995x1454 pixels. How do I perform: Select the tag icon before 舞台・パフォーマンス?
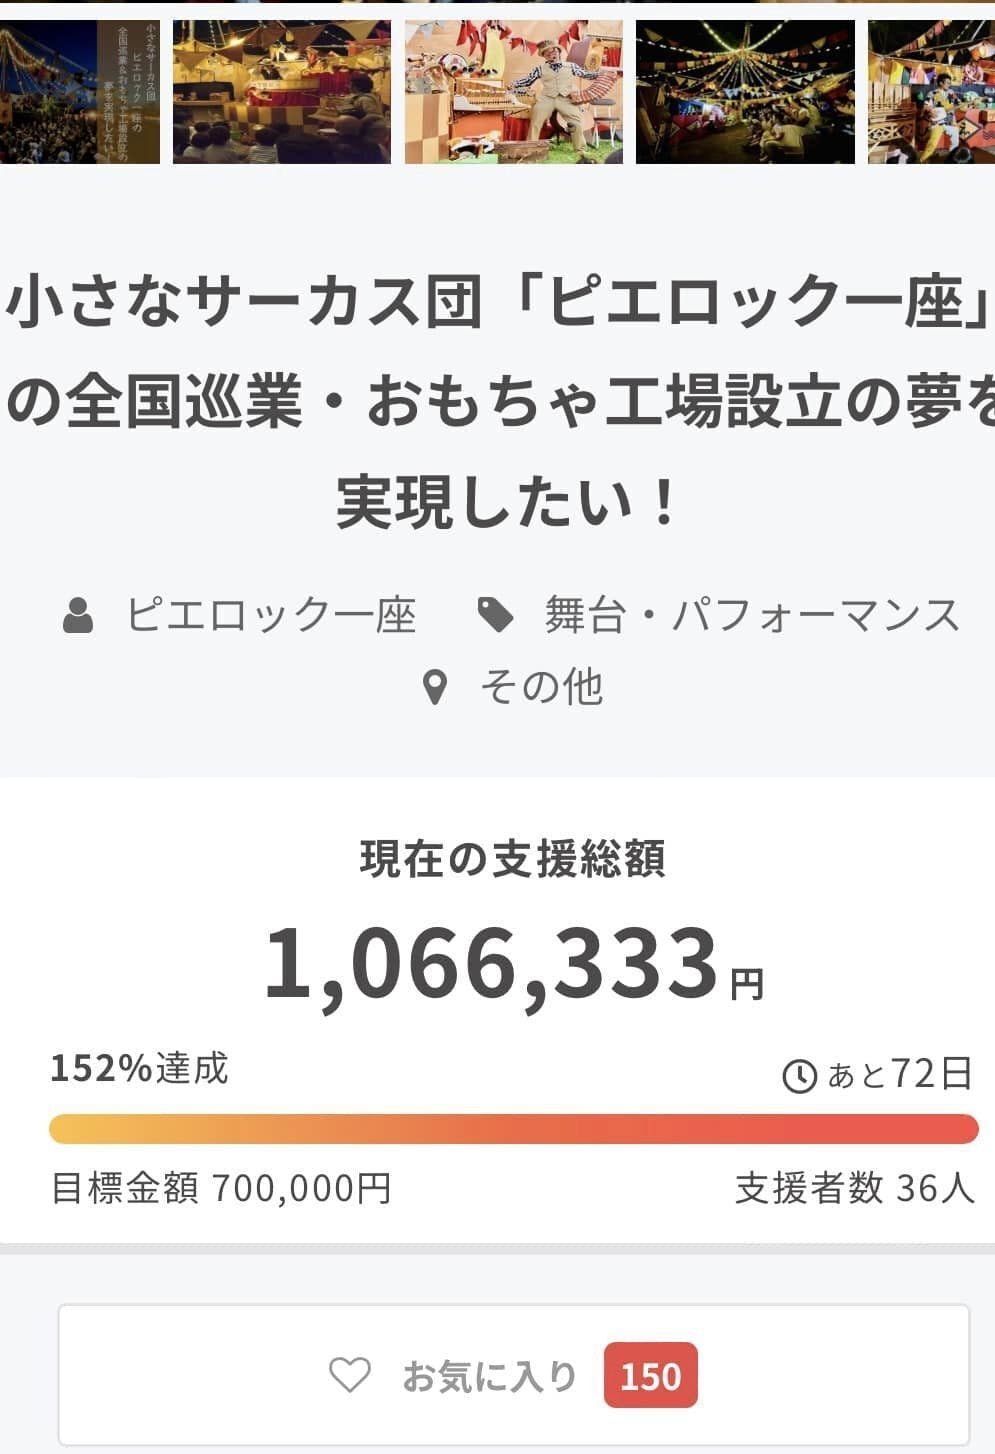[498, 613]
